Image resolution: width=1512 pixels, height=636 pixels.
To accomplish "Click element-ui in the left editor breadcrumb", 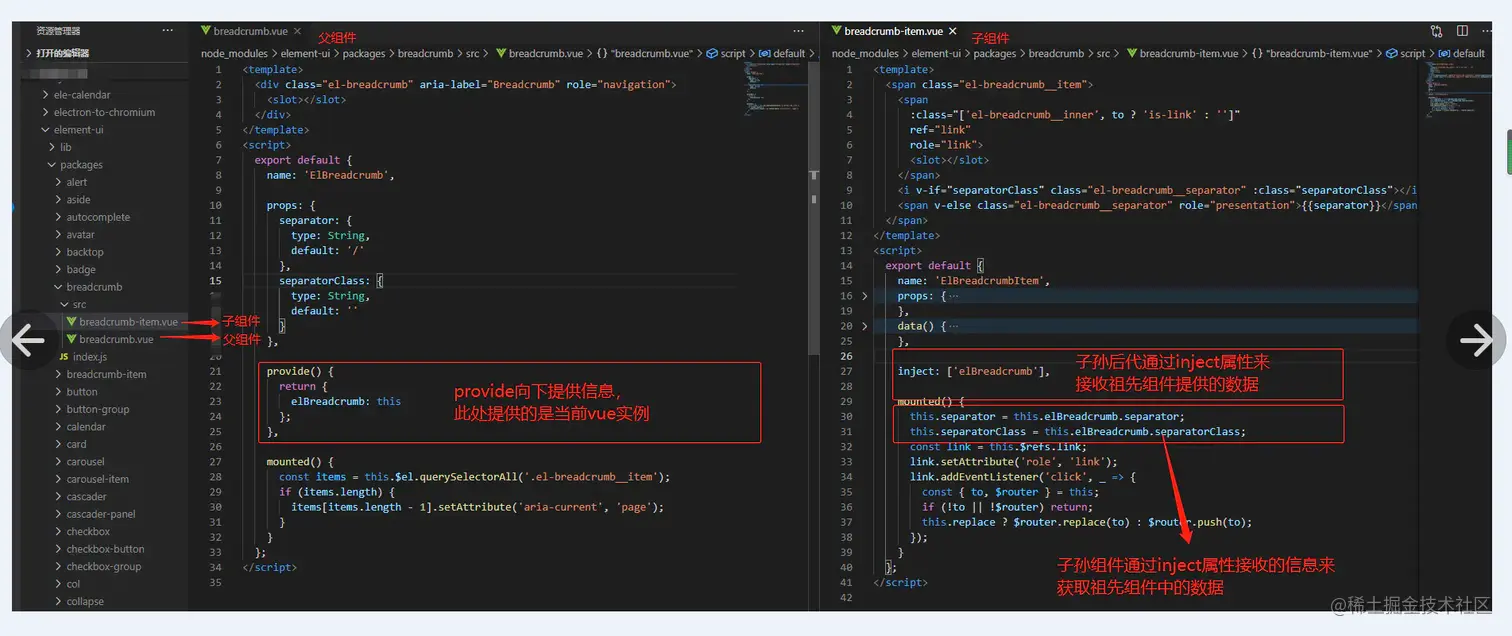I will tap(306, 54).
